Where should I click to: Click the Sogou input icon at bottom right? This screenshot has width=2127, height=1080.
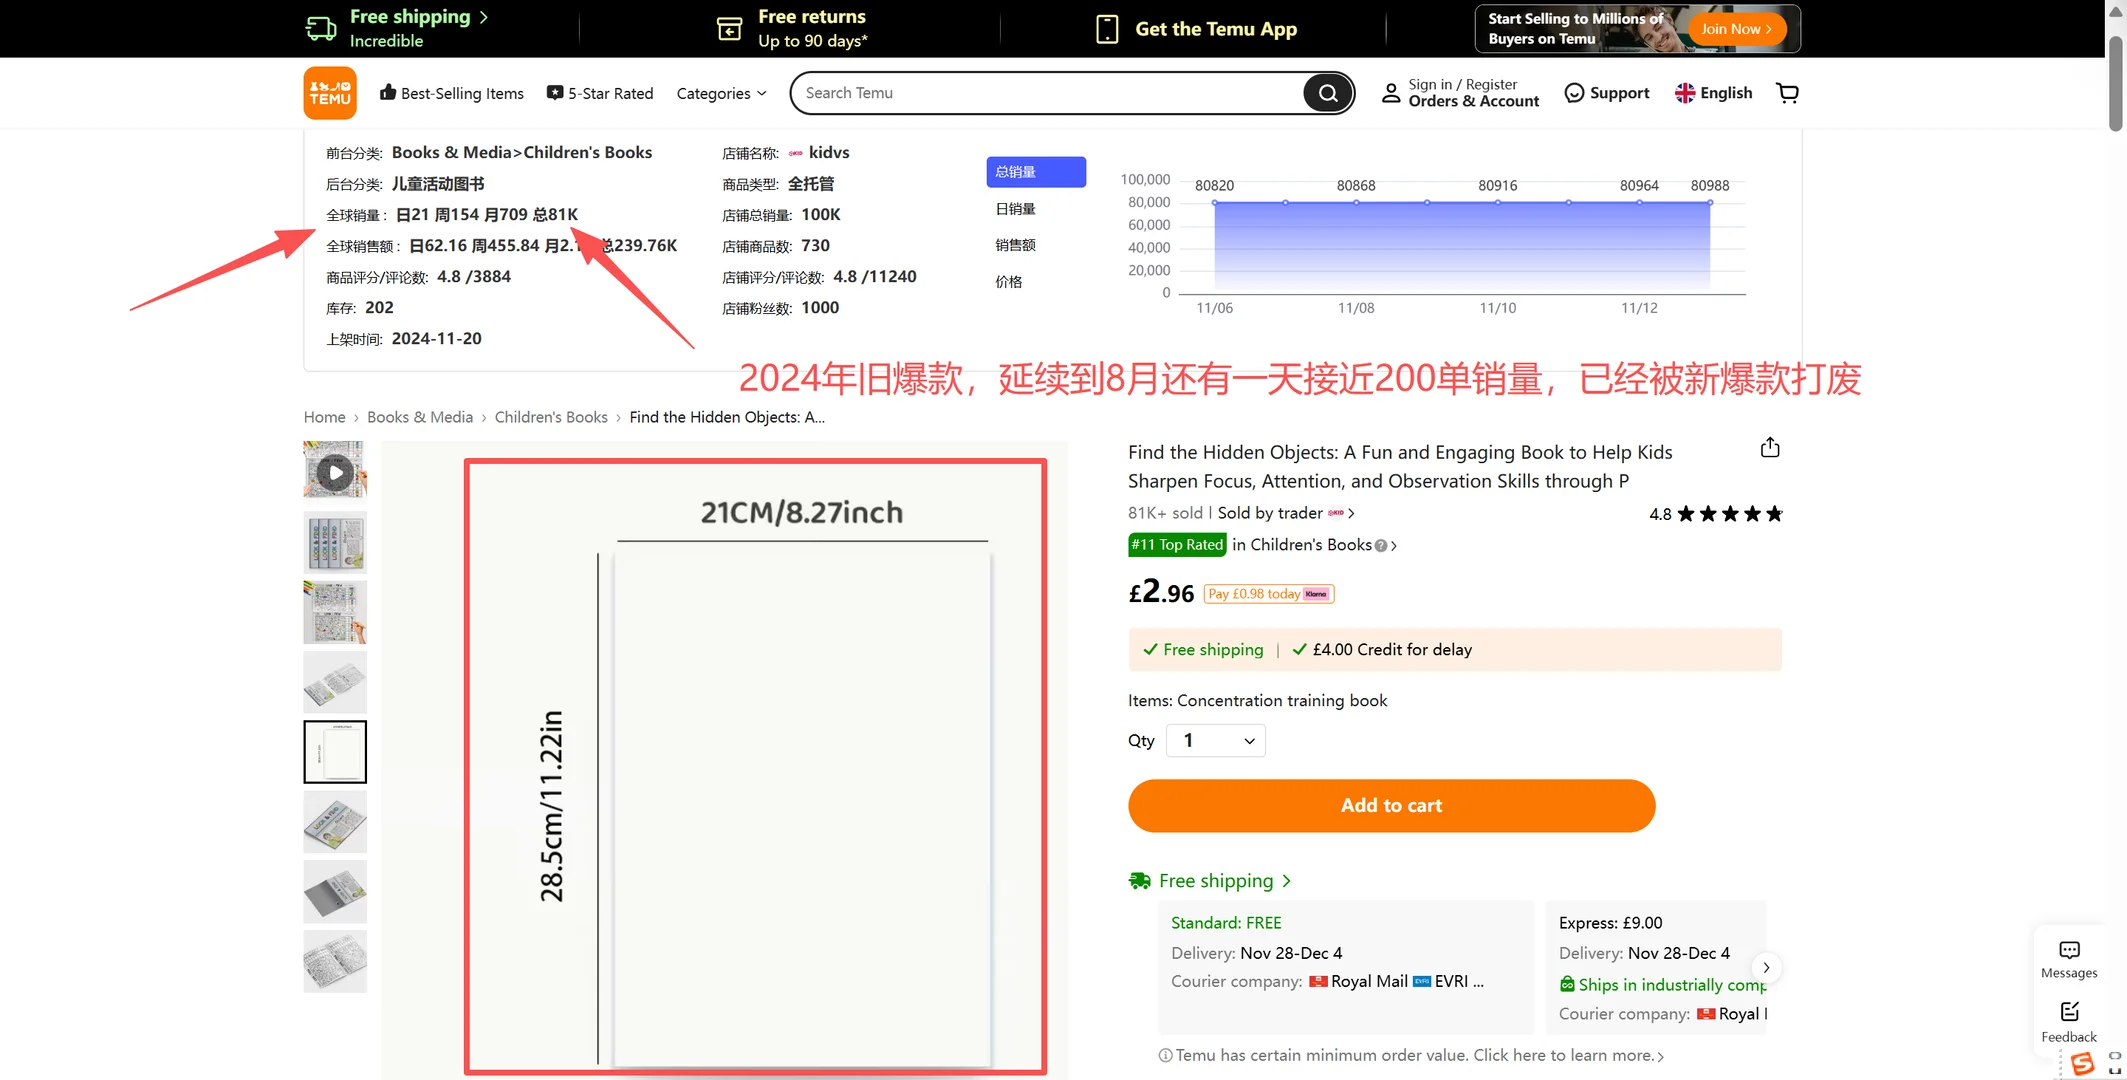2083,1064
